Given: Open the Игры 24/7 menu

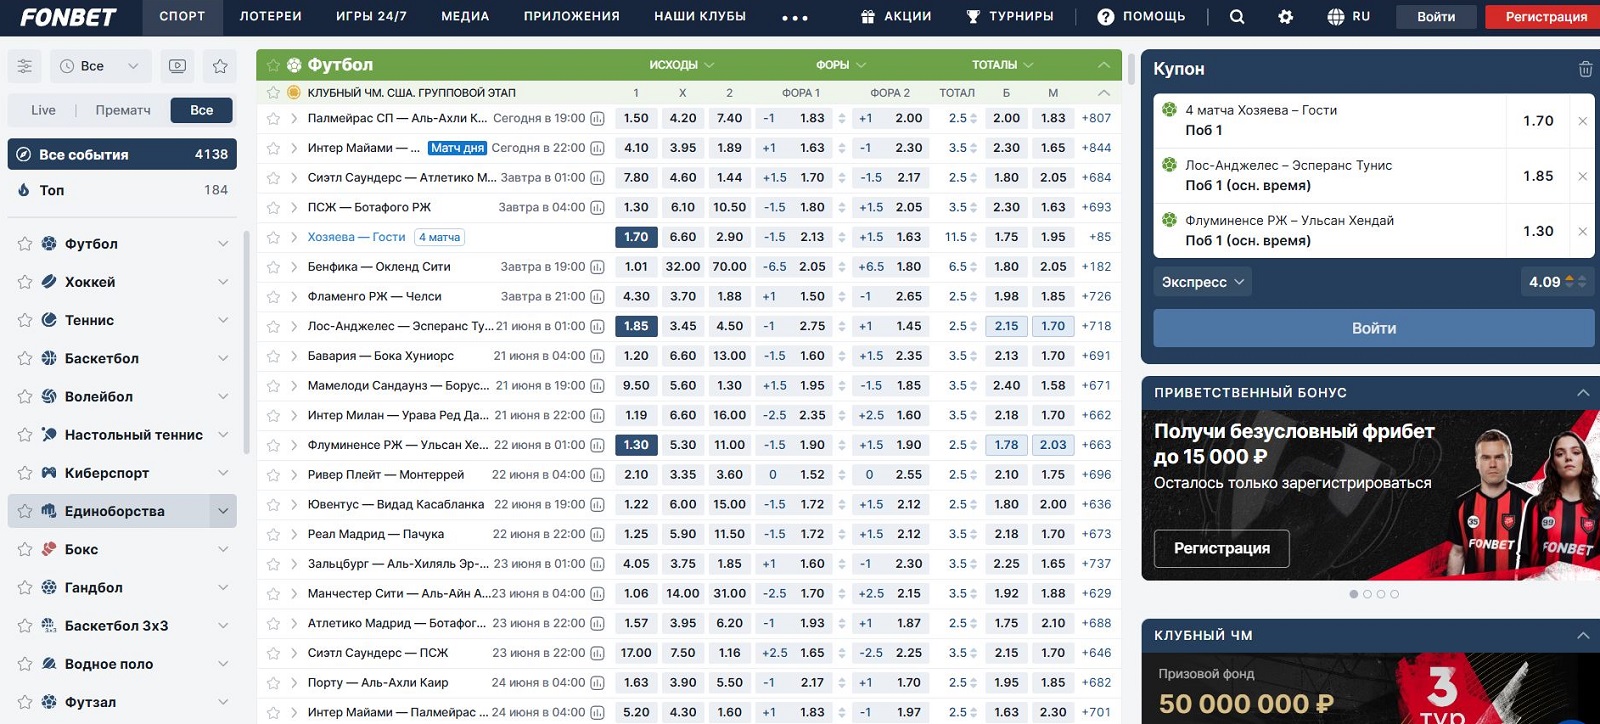Looking at the screenshot, I should click(x=371, y=17).
